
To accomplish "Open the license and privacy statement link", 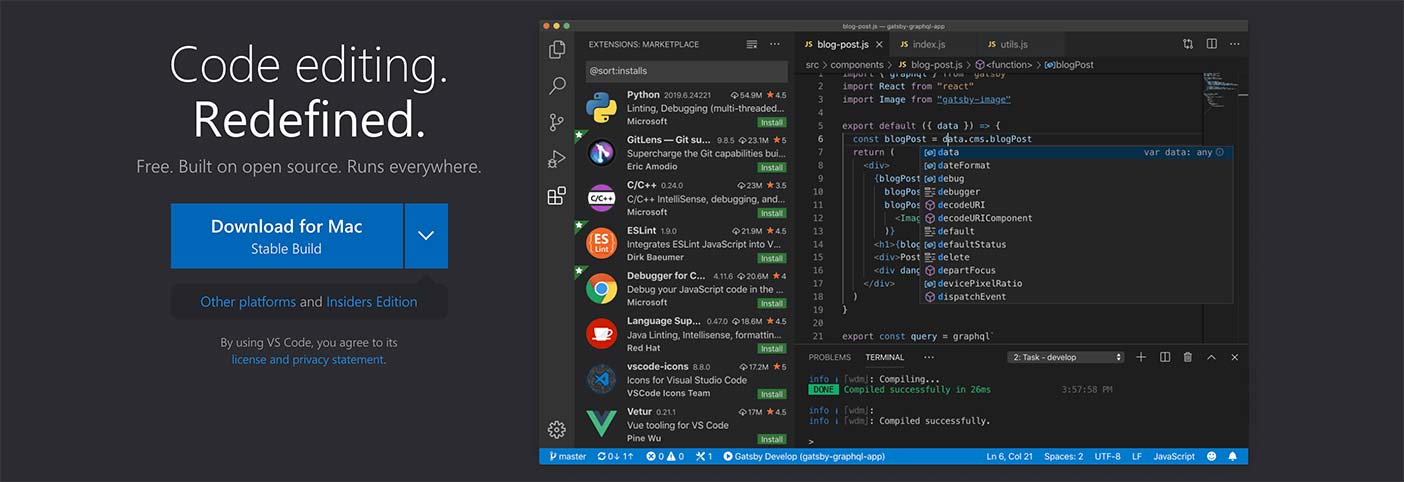I will [x=308, y=360].
